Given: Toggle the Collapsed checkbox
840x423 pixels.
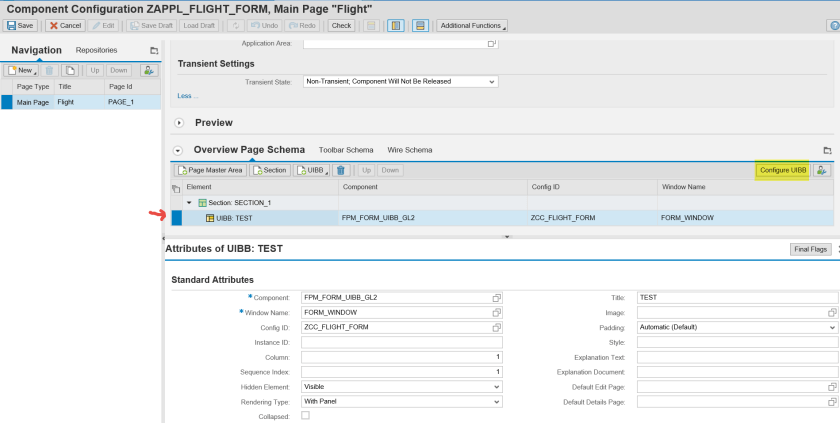Looking at the screenshot, I should point(306,415).
